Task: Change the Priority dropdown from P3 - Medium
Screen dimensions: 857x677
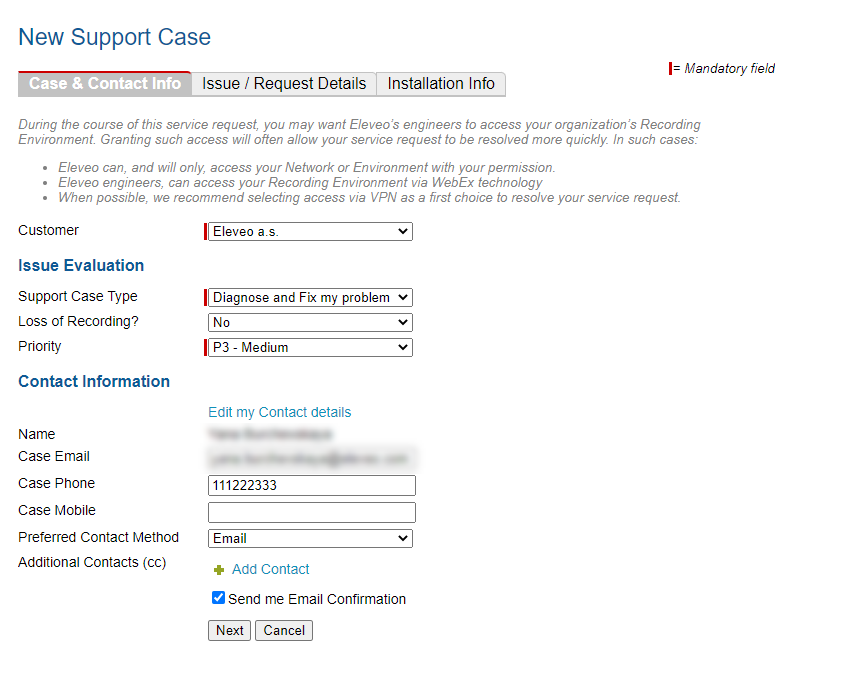Action: pyautogui.click(x=310, y=348)
